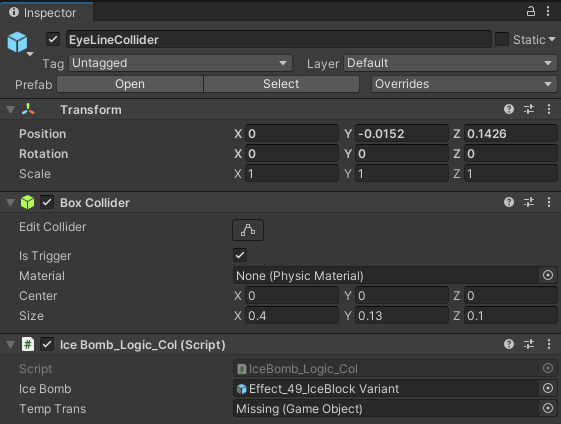Viewport: 561px width, 424px height.
Task: Uncheck the Is Trigger checkbox
Action: click(240, 255)
